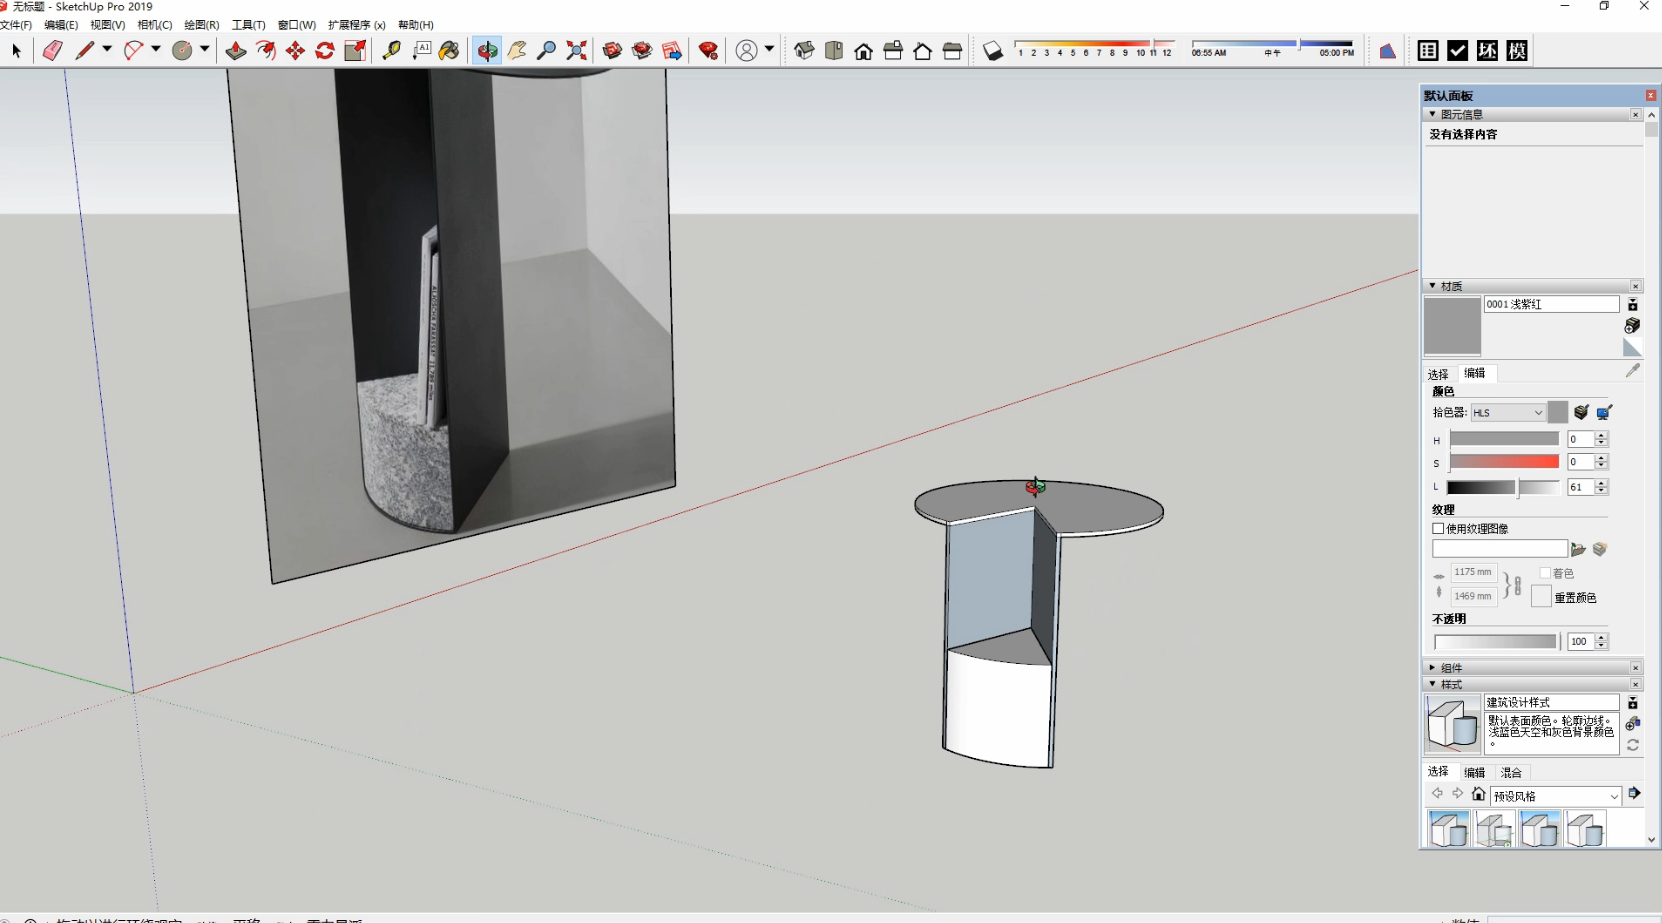Screen dimensions: 1662x923
Task: Open the Draw menu
Action: [x=201, y=25]
